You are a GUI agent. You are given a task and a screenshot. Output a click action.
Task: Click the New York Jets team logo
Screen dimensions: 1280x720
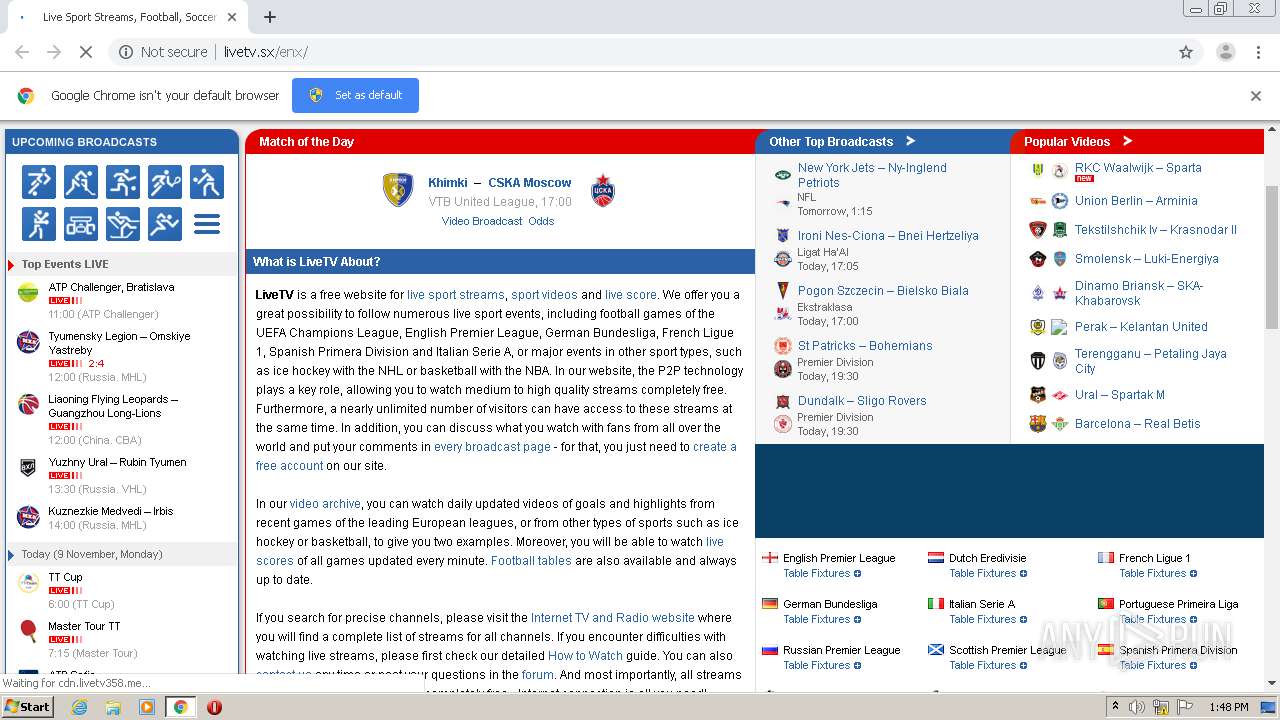783,175
